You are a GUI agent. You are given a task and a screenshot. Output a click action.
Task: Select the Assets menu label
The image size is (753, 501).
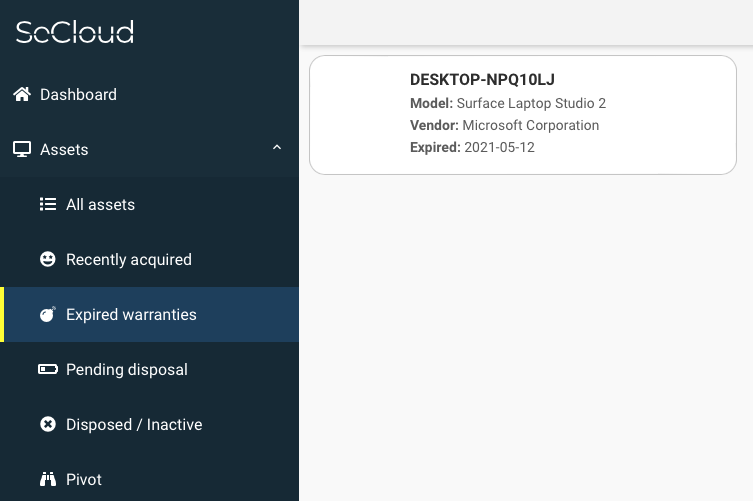pos(64,150)
